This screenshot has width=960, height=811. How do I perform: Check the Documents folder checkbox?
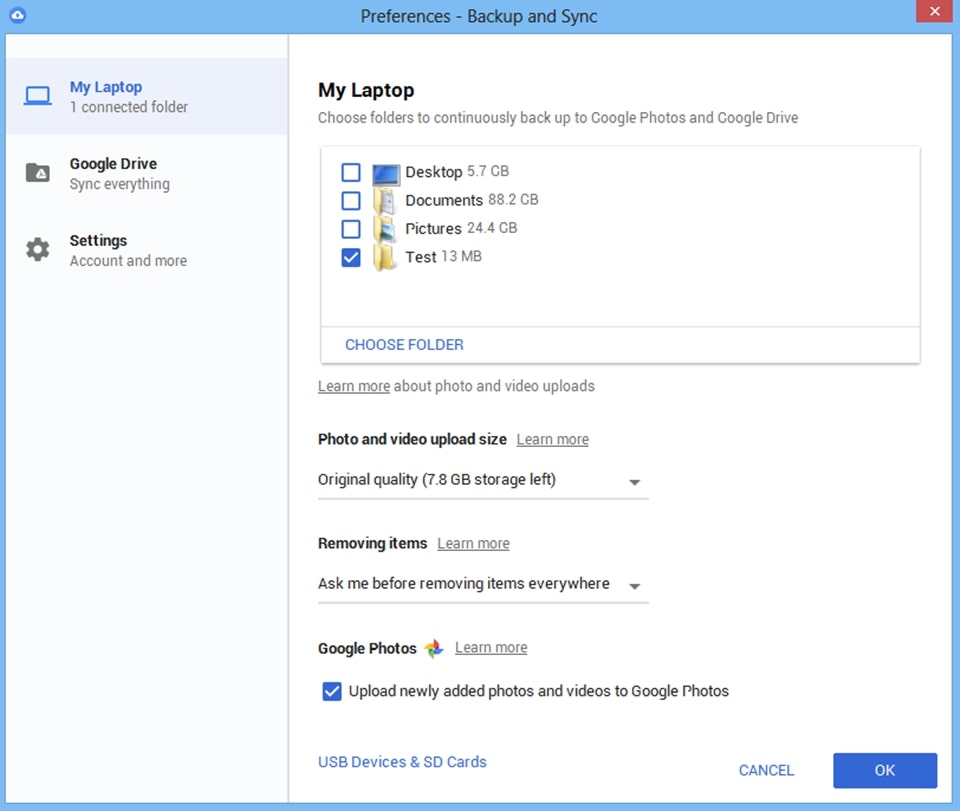(x=351, y=199)
